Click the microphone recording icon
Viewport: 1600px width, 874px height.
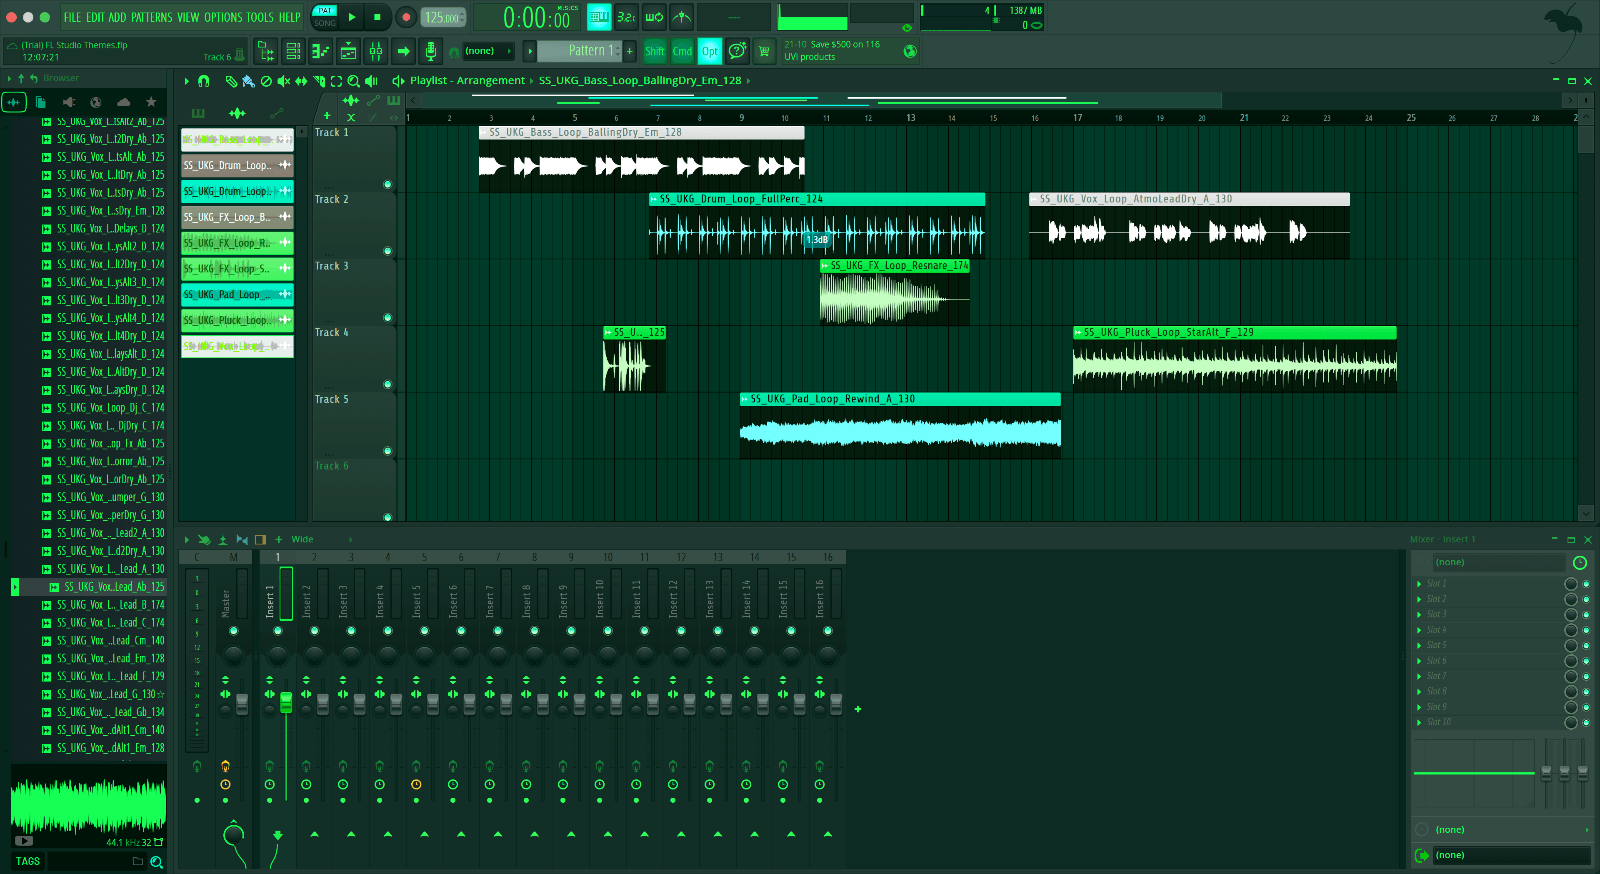pyautogui.click(x=430, y=51)
